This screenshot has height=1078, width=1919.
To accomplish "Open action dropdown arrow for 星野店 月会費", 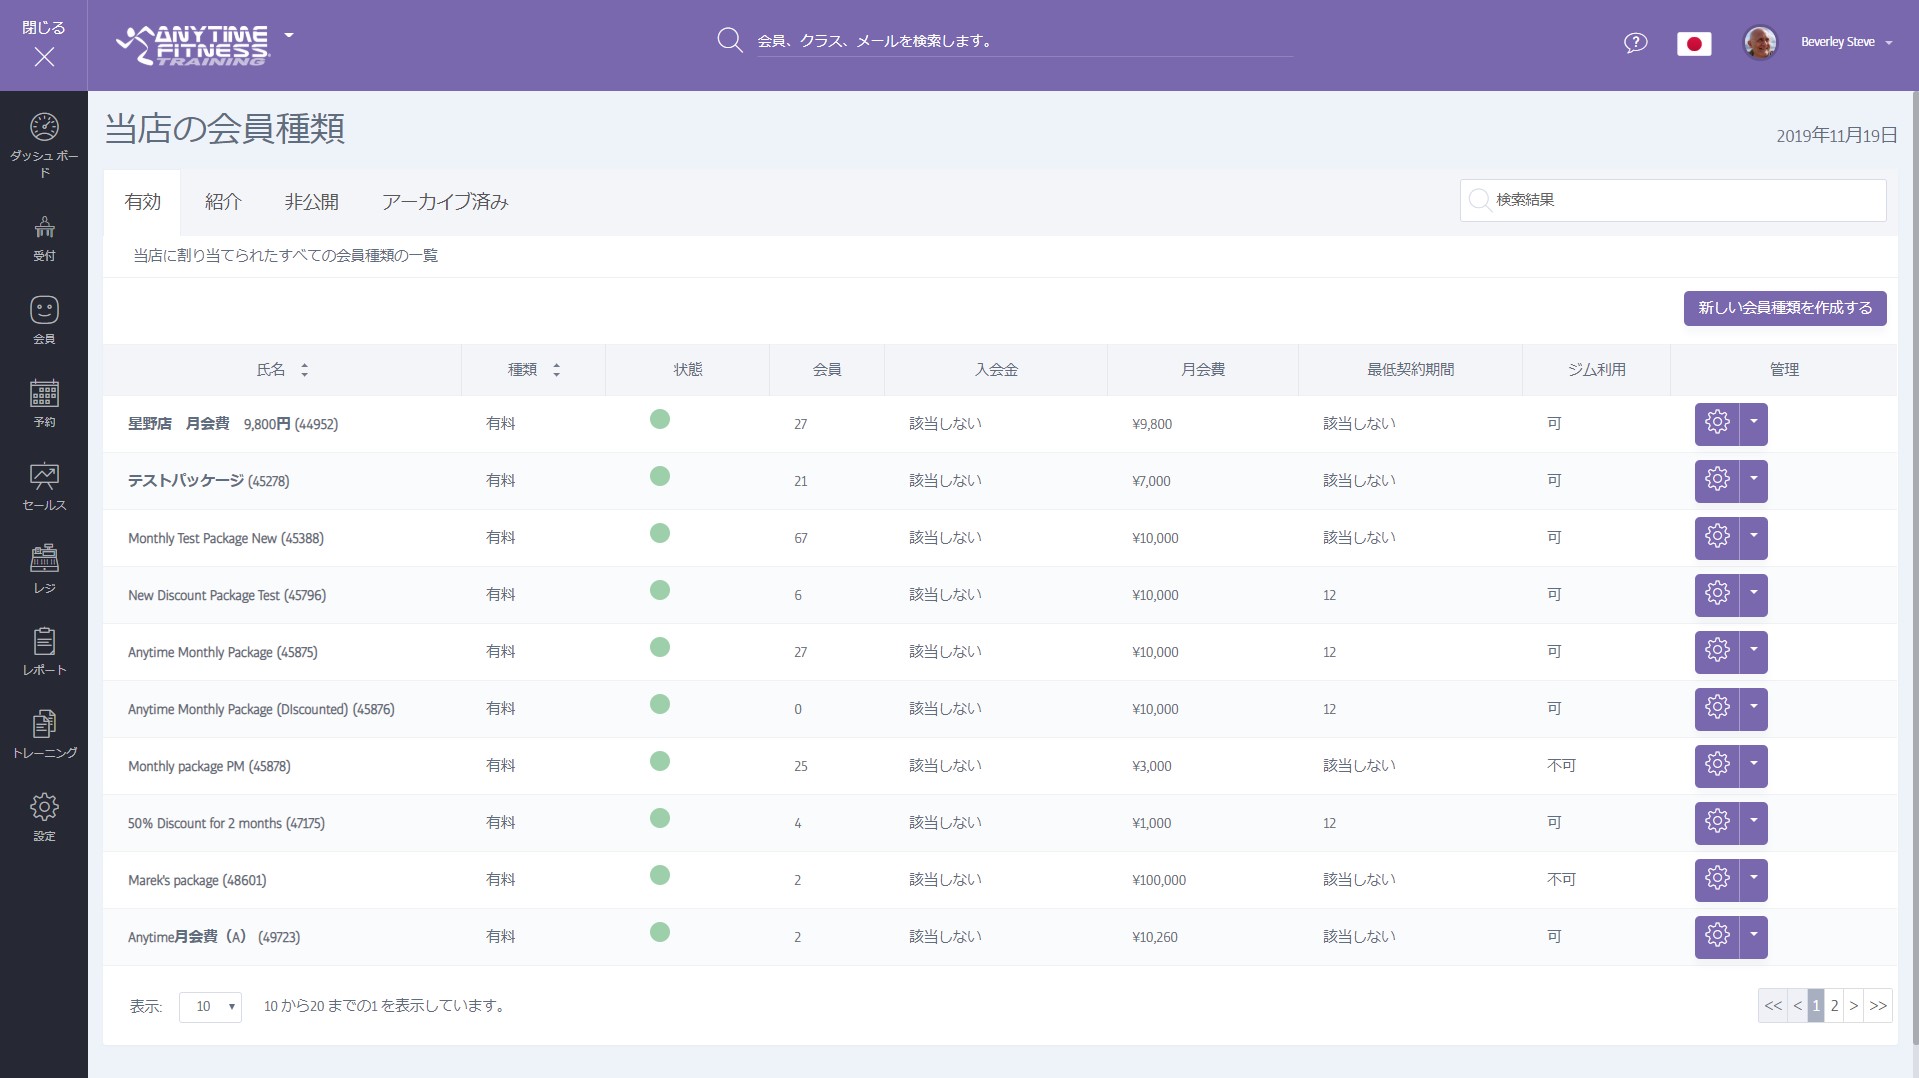I will click(x=1754, y=424).
